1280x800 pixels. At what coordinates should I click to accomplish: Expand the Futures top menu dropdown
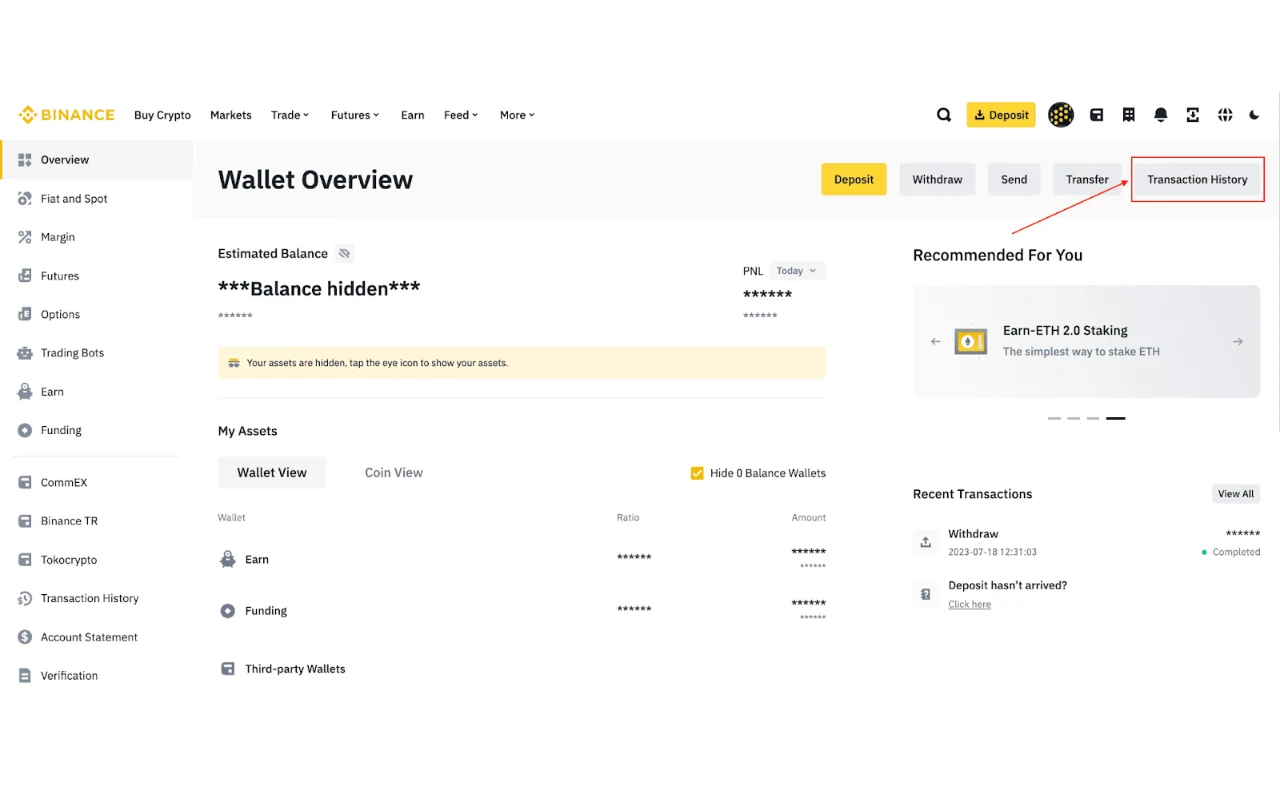[x=355, y=115]
